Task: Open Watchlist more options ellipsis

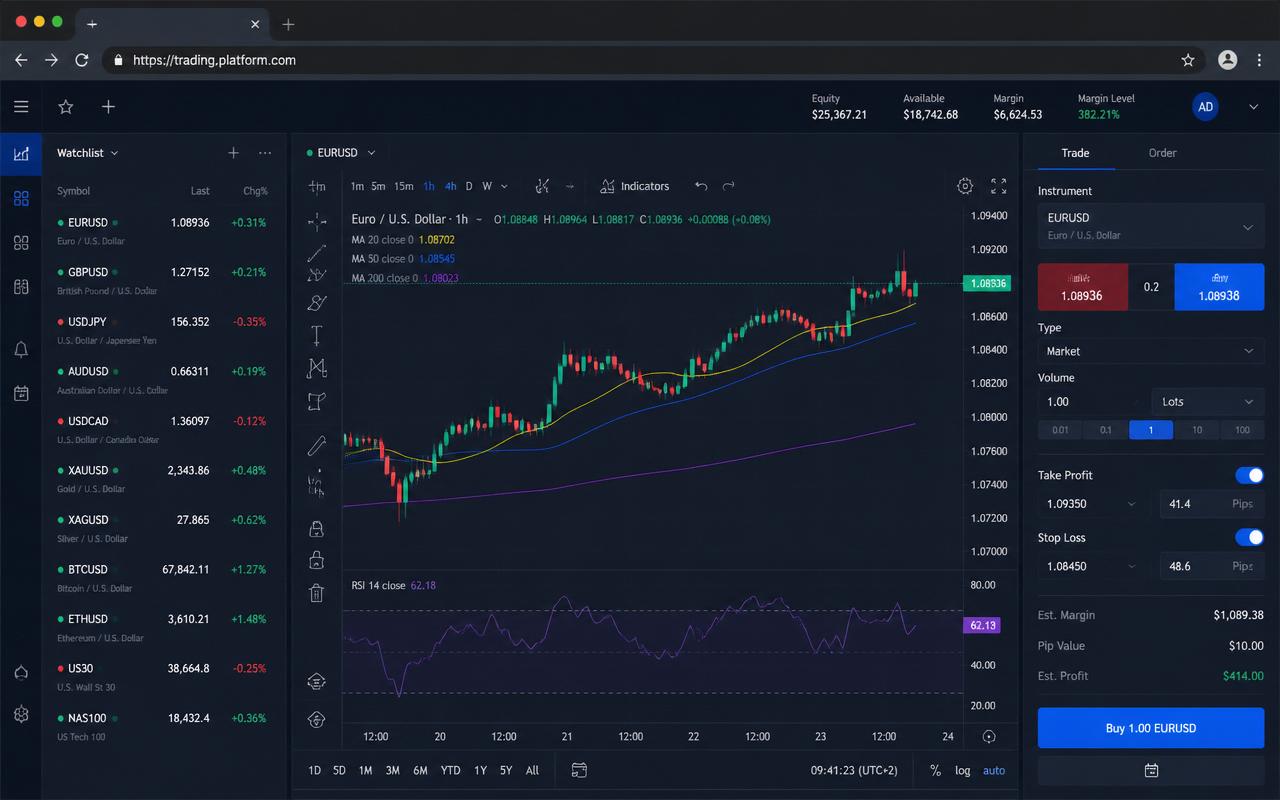Action: click(x=265, y=153)
